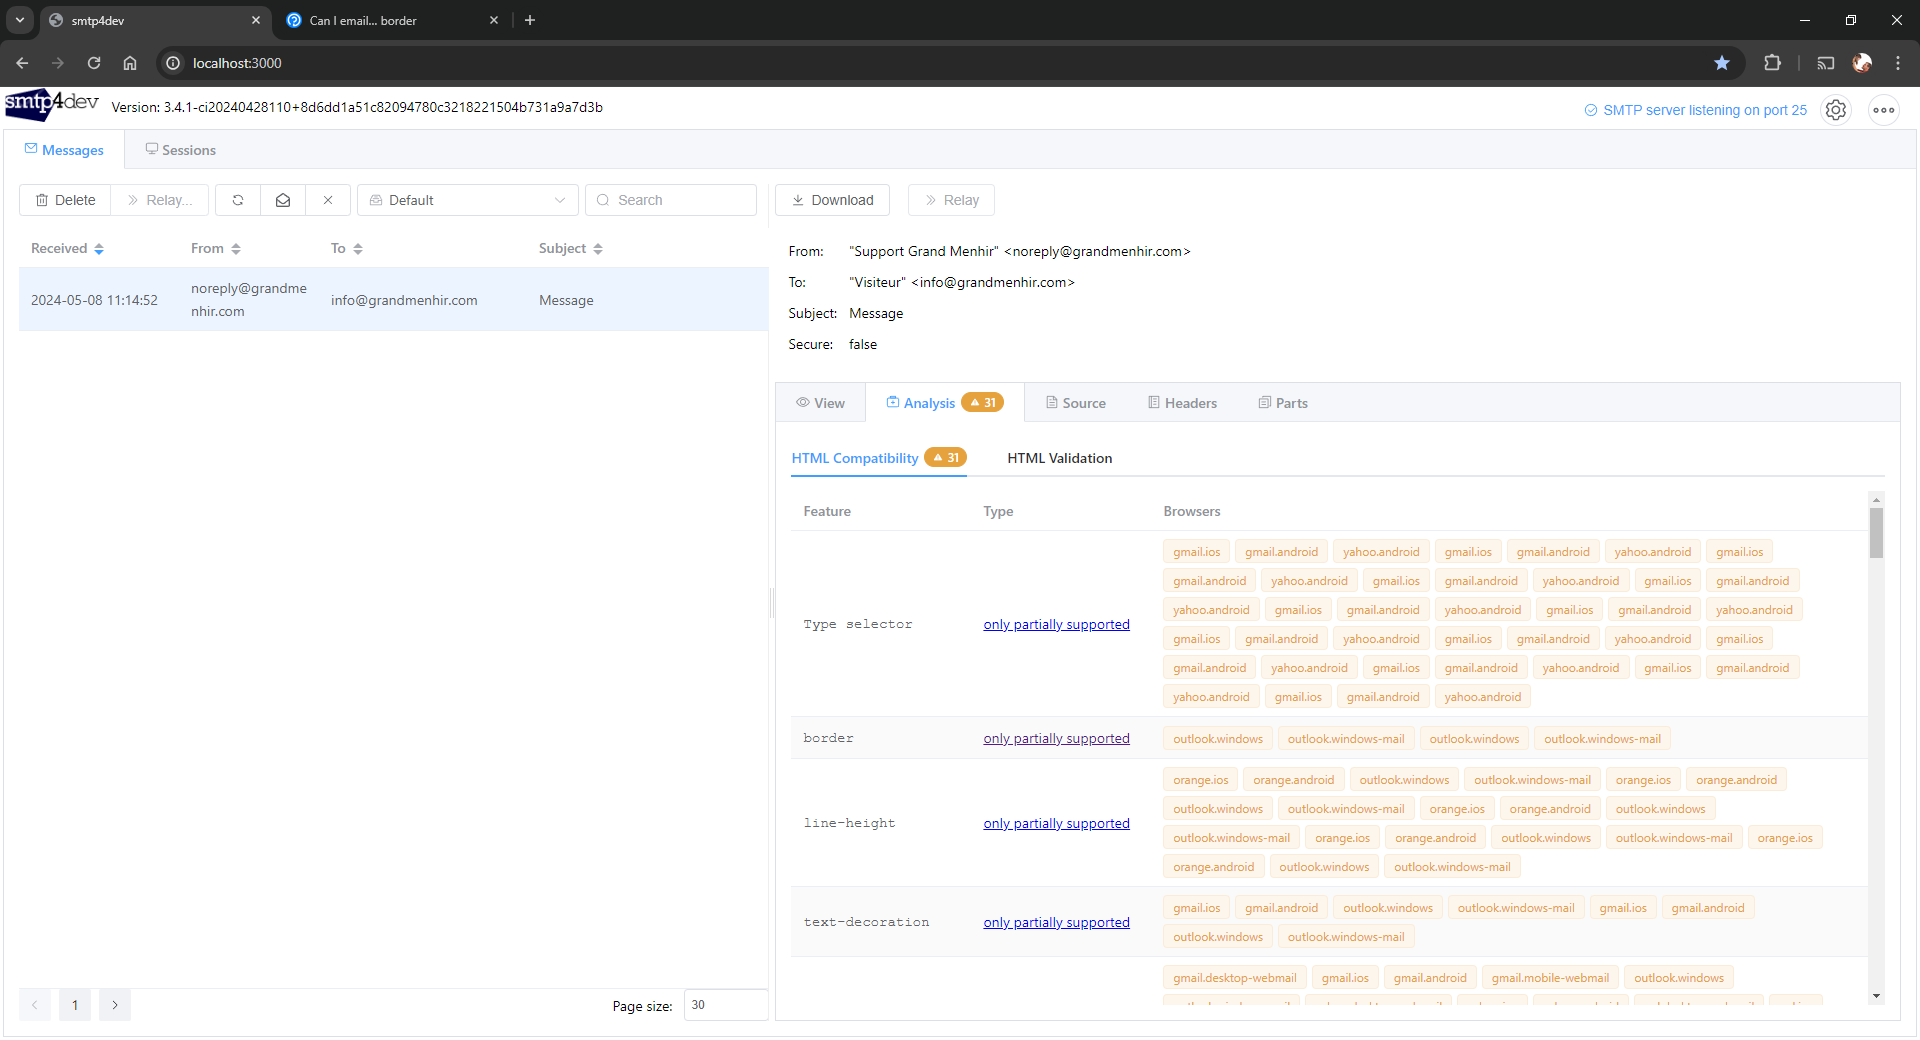Click the scrollbar up arrow
The height and width of the screenshot is (1040, 1920).
click(1876, 499)
